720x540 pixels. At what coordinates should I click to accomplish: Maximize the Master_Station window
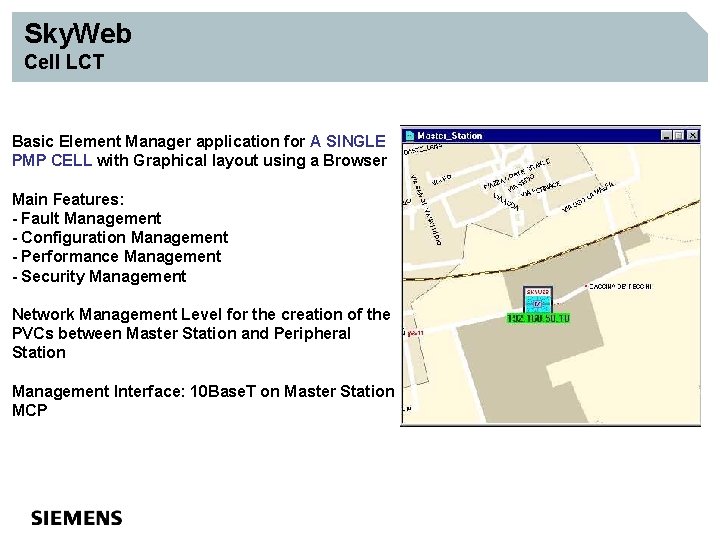tap(679, 135)
